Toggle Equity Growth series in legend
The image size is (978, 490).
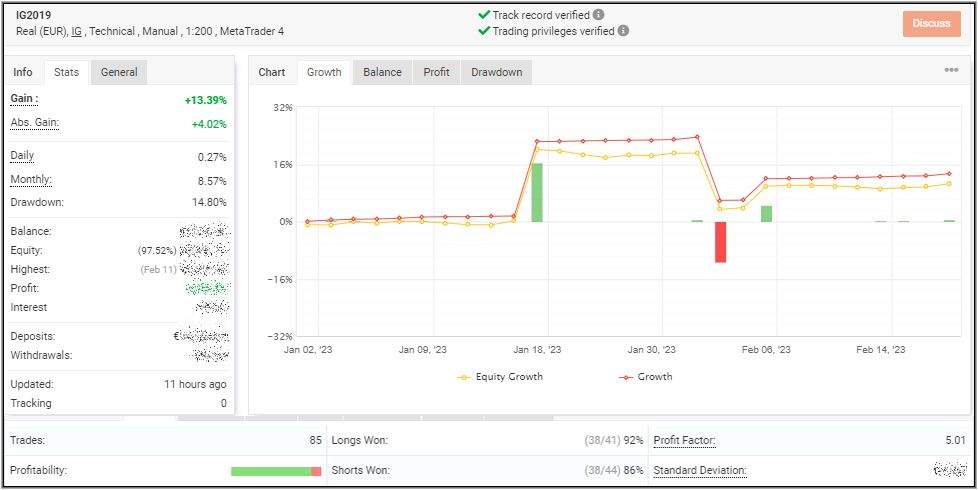tap(503, 377)
